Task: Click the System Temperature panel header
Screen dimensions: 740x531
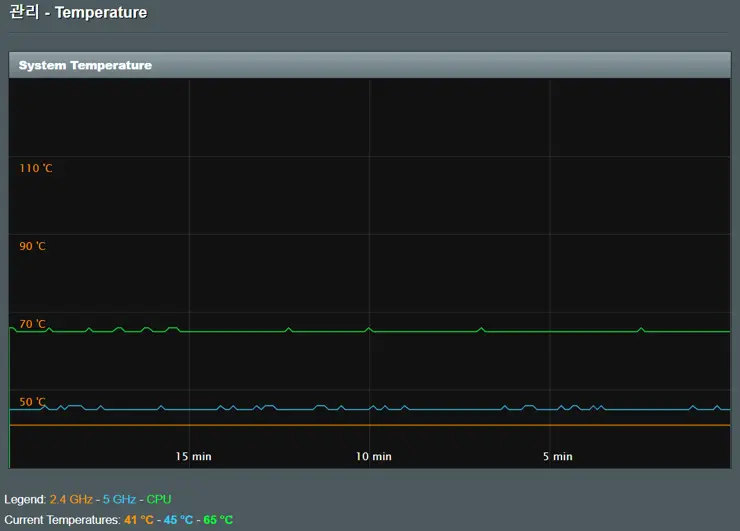Action: [85, 65]
